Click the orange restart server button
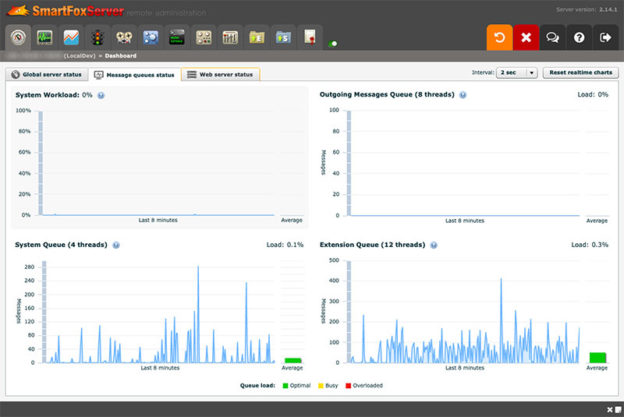This screenshot has width=624, height=417. tap(499, 37)
